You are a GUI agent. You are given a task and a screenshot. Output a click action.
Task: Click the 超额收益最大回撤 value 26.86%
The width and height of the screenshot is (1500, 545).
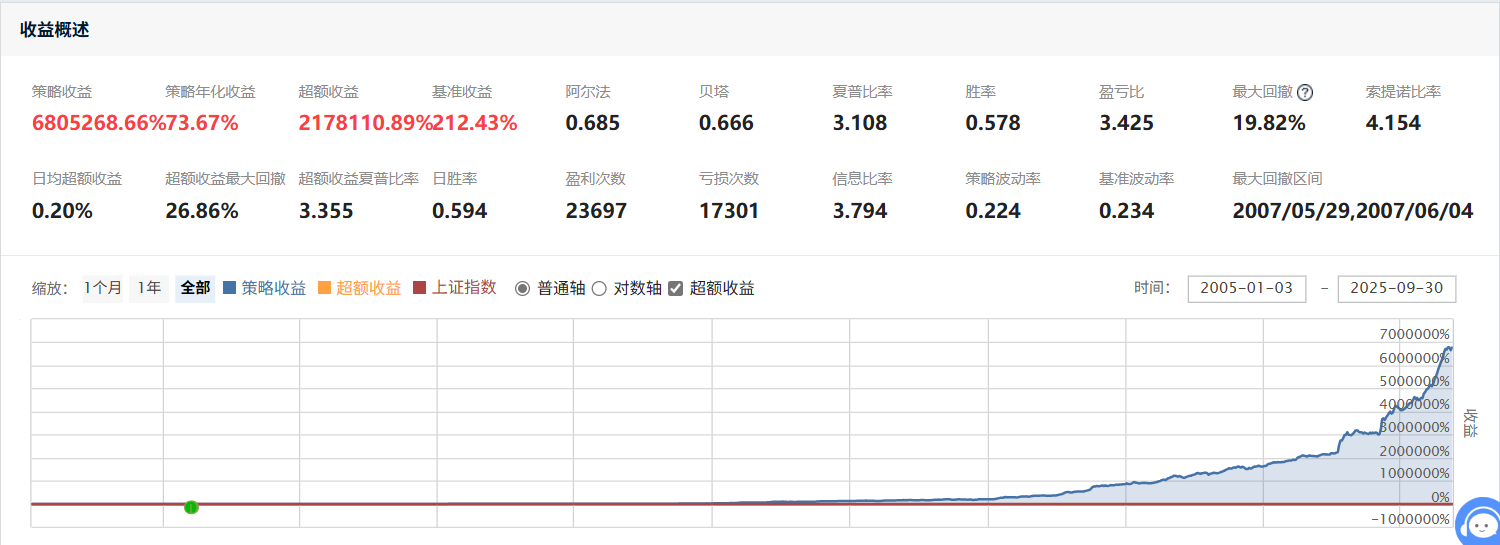[202, 211]
